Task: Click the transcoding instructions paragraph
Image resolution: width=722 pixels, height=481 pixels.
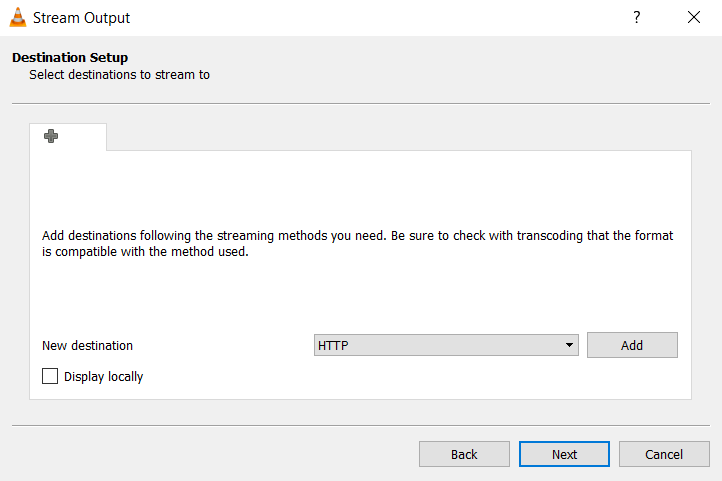Action: click(x=358, y=244)
